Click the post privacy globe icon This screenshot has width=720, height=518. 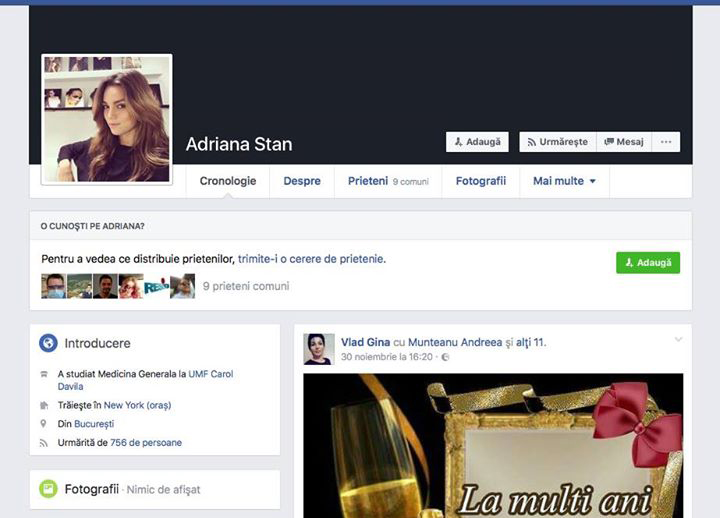[x=445, y=357]
